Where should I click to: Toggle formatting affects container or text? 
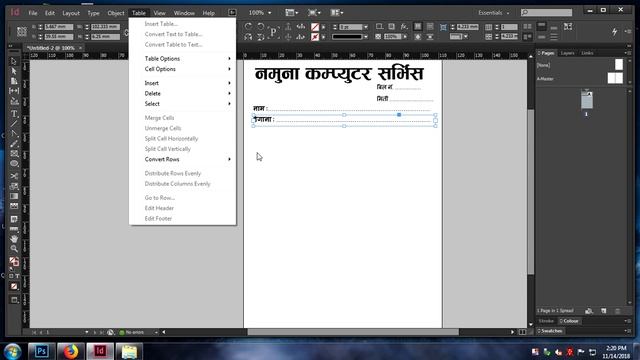pos(14,276)
